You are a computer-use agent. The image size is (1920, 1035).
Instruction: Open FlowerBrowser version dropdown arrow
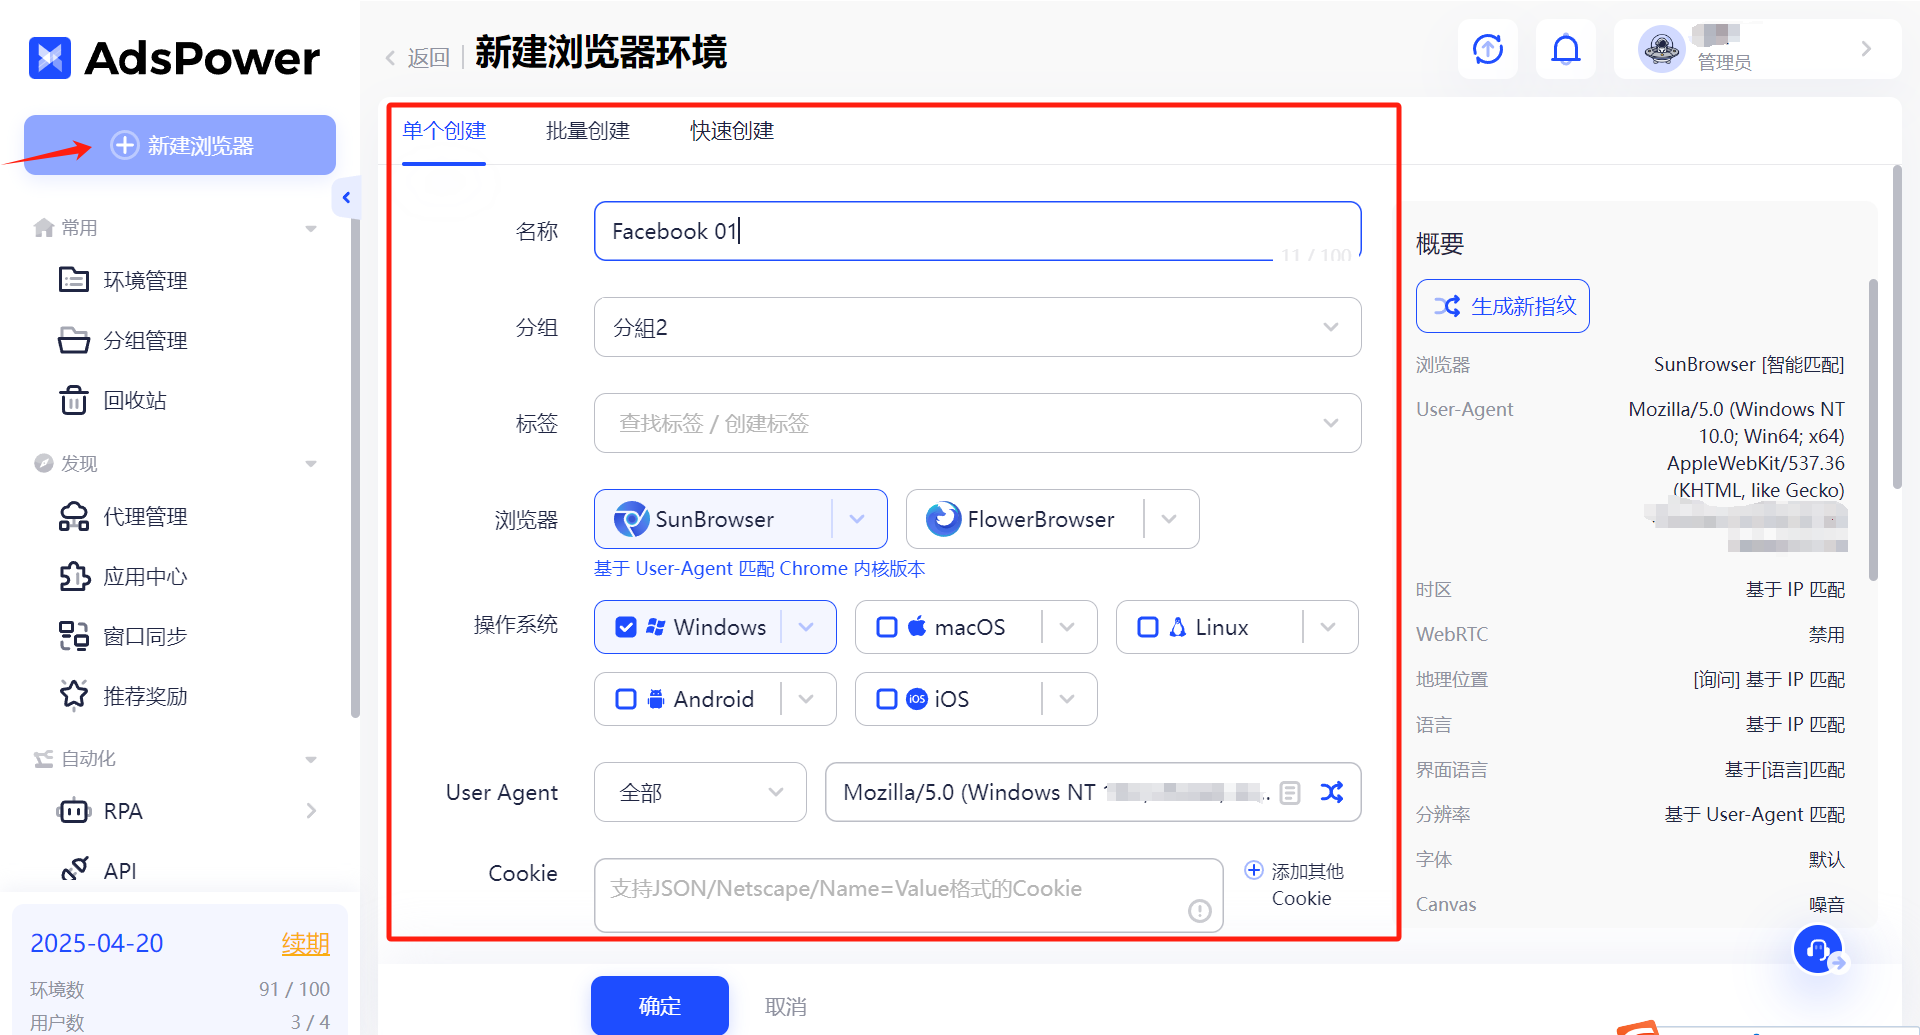coord(1169,519)
